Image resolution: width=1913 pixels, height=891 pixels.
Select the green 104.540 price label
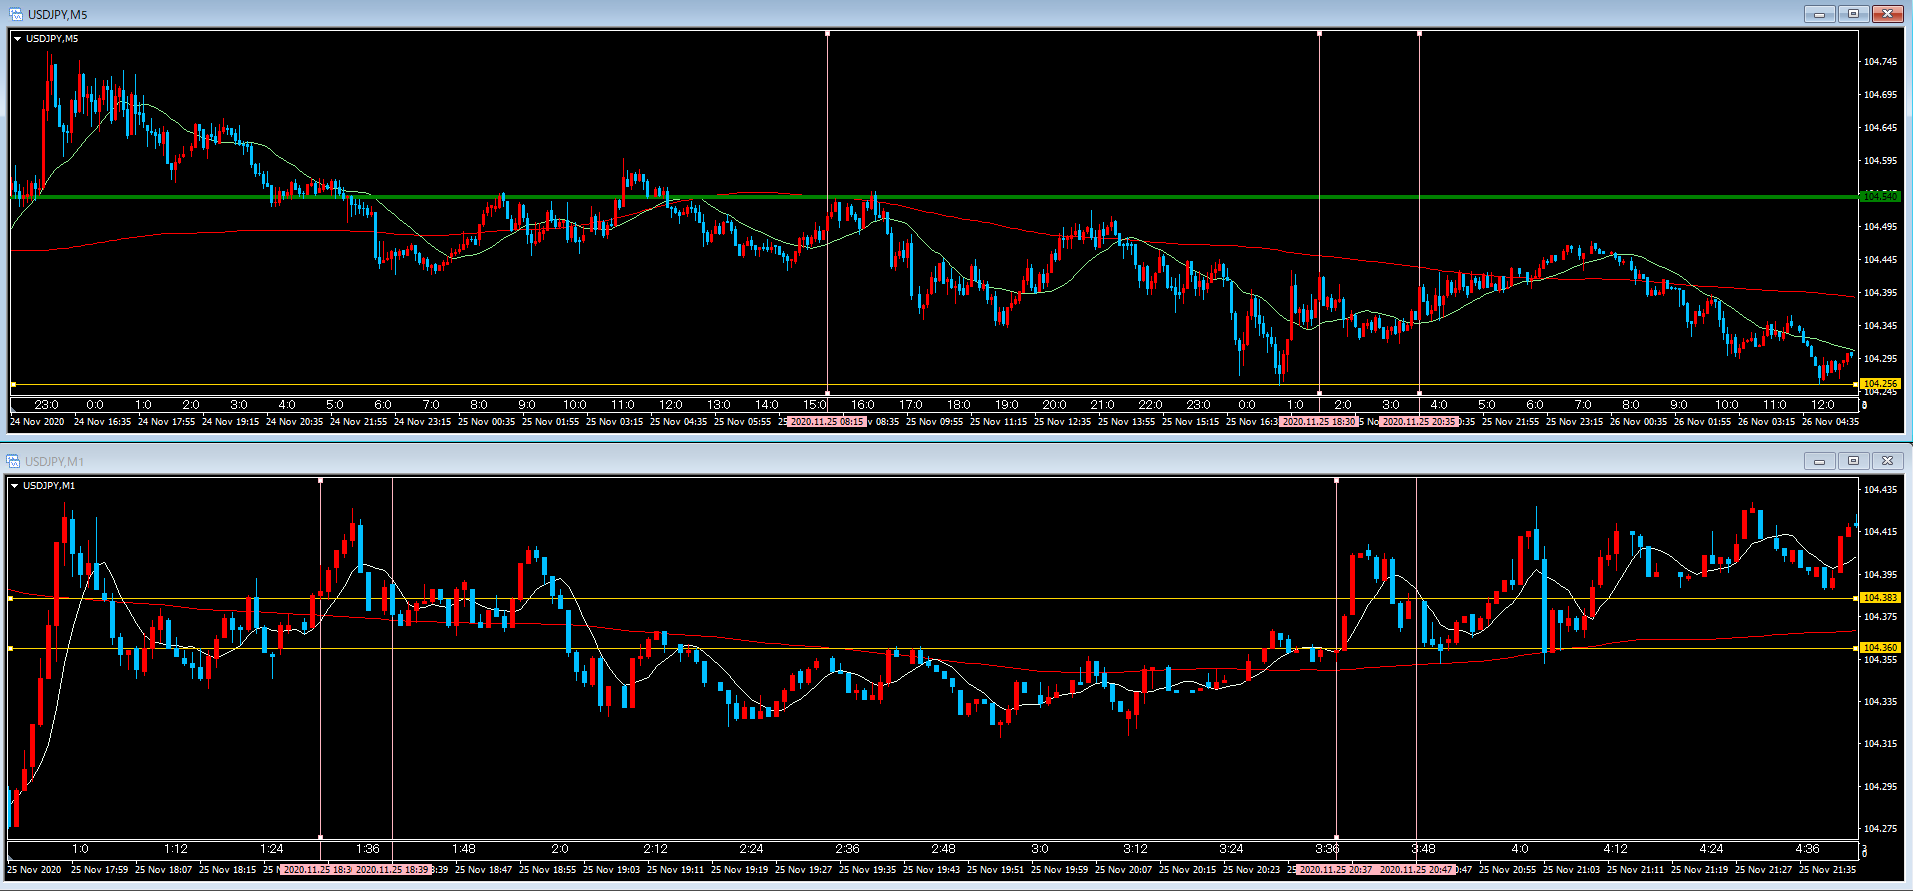[1880, 197]
